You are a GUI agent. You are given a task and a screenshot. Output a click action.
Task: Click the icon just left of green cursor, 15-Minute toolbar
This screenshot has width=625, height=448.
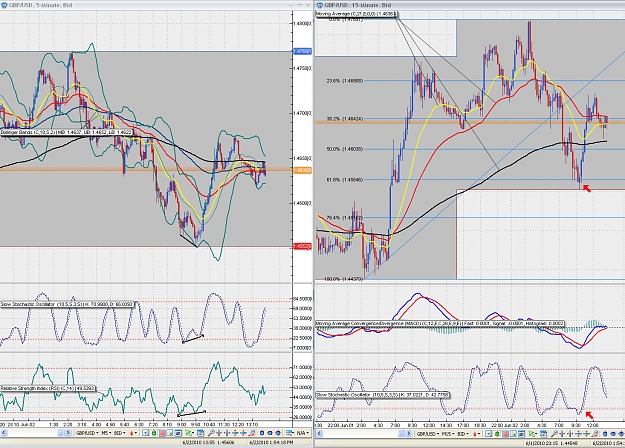click(x=522, y=434)
